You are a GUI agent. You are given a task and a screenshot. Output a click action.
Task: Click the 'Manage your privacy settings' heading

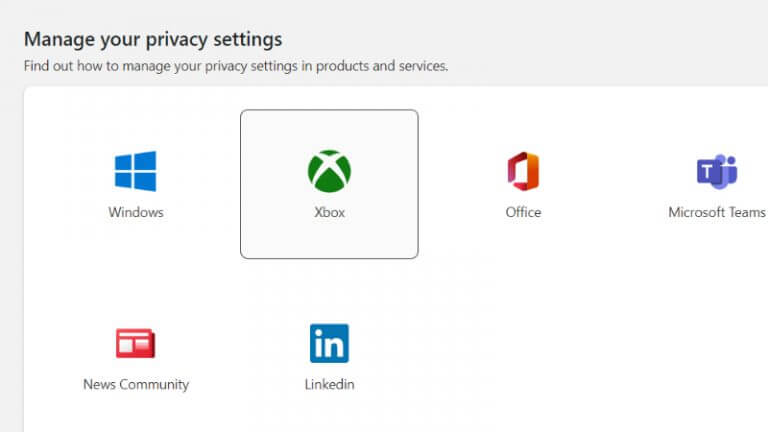click(153, 39)
